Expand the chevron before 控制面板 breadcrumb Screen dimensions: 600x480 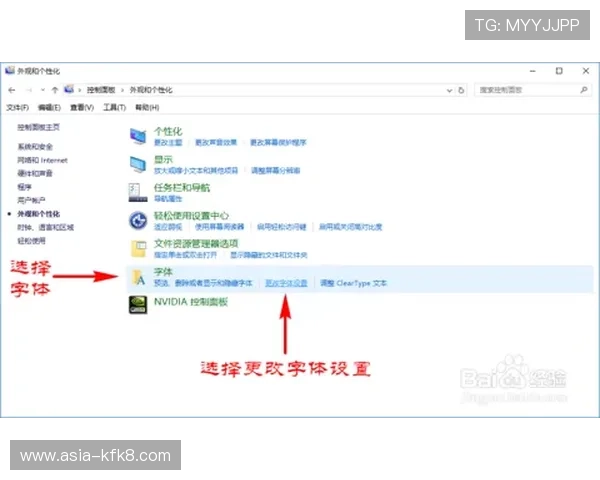(x=80, y=90)
